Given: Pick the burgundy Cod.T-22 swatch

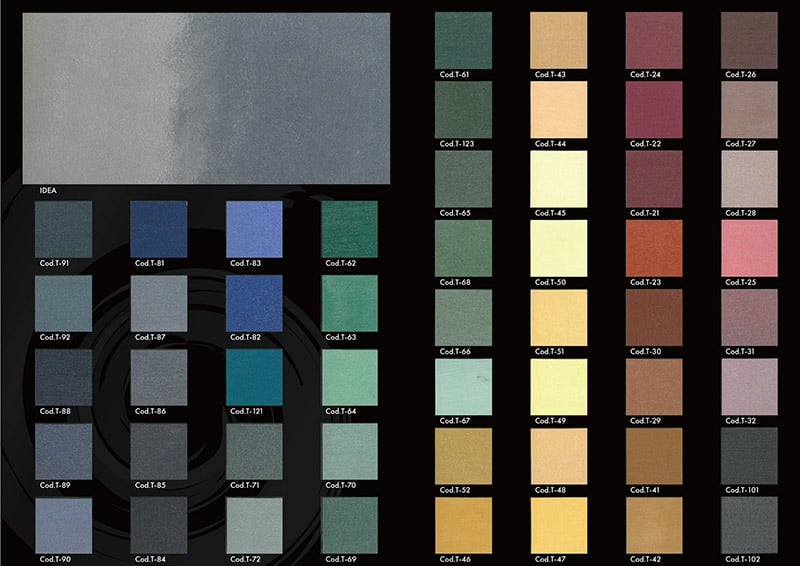Looking at the screenshot, I should (x=654, y=110).
